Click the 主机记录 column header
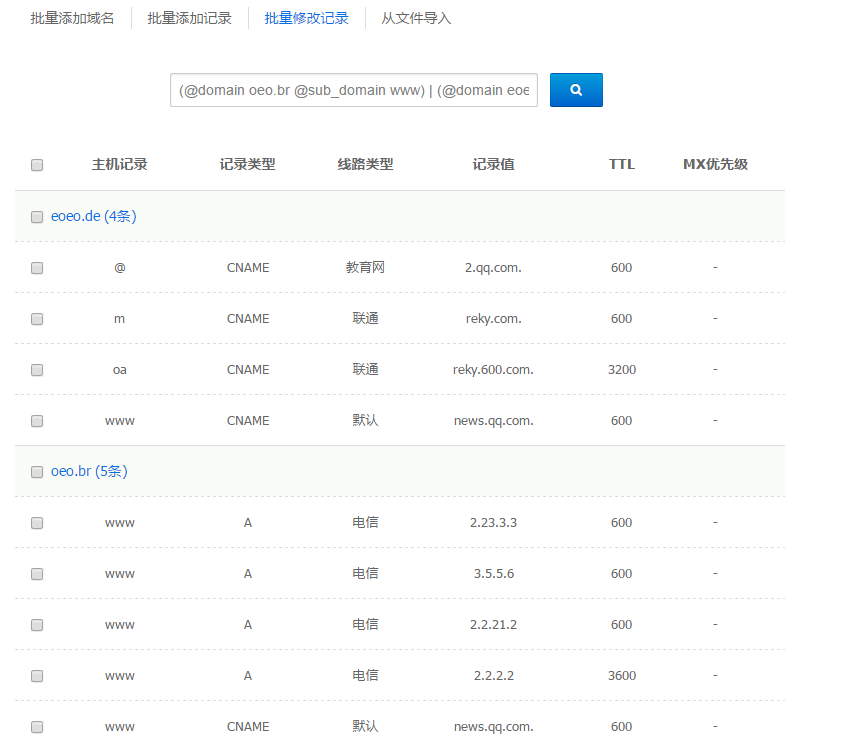This screenshot has height=750, width=843. pos(119,164)
